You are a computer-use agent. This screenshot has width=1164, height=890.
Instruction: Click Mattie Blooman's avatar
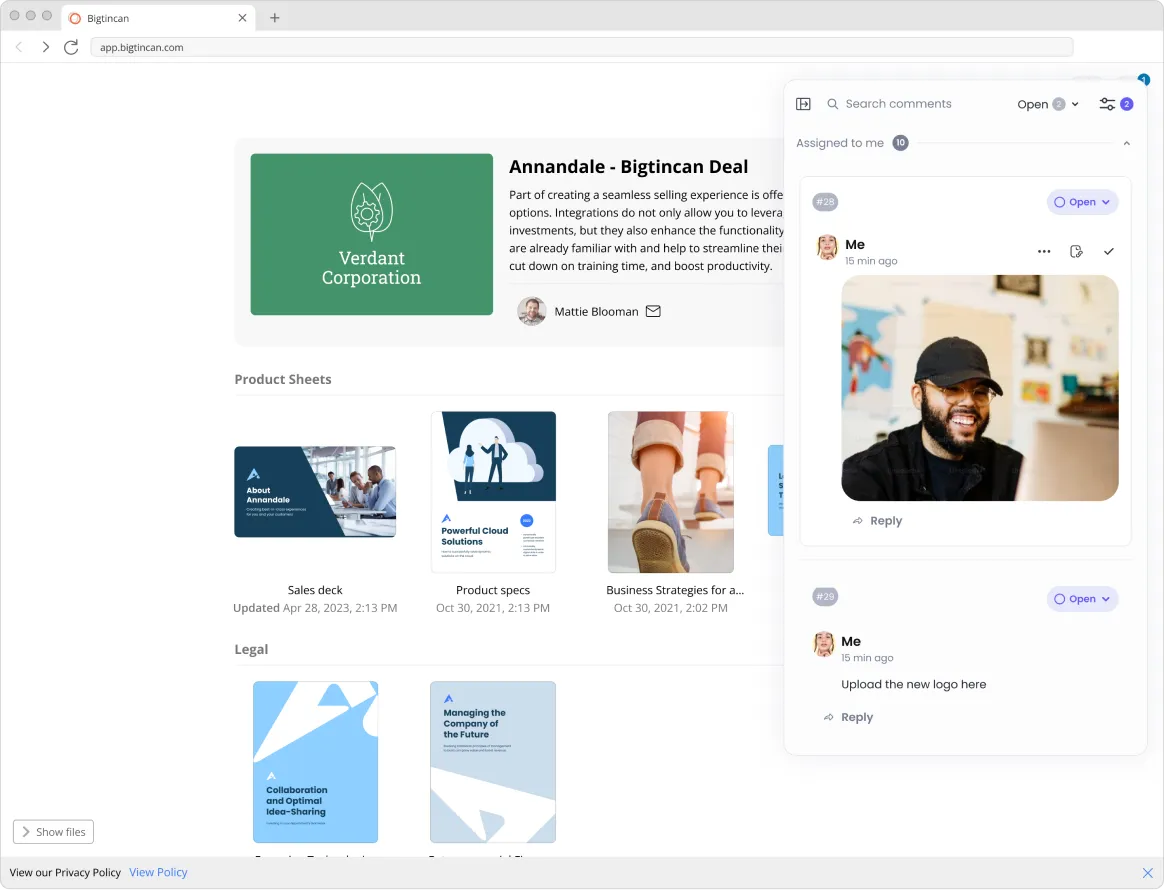click(532, 312)
